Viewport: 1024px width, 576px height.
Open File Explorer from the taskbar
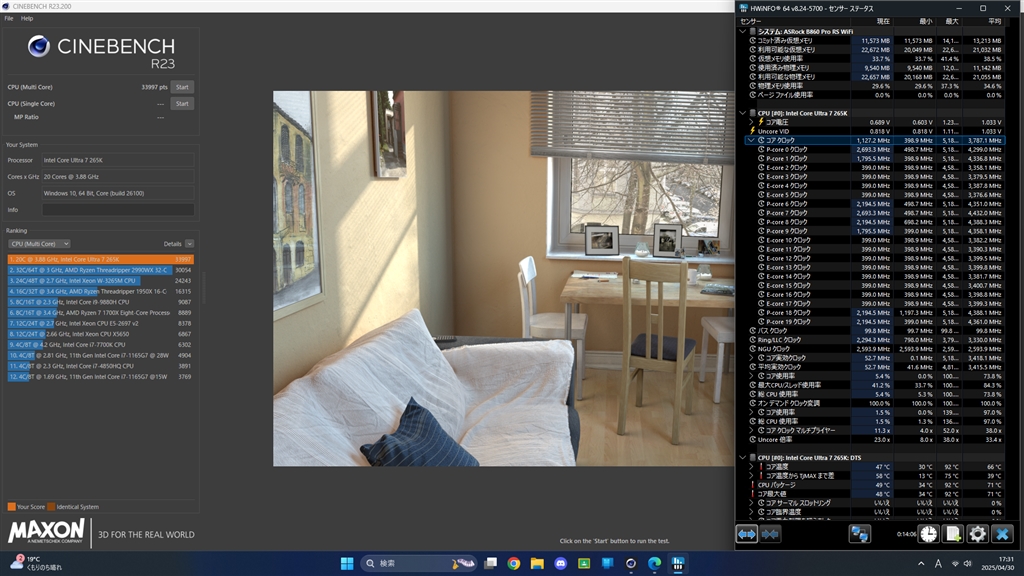537,563
